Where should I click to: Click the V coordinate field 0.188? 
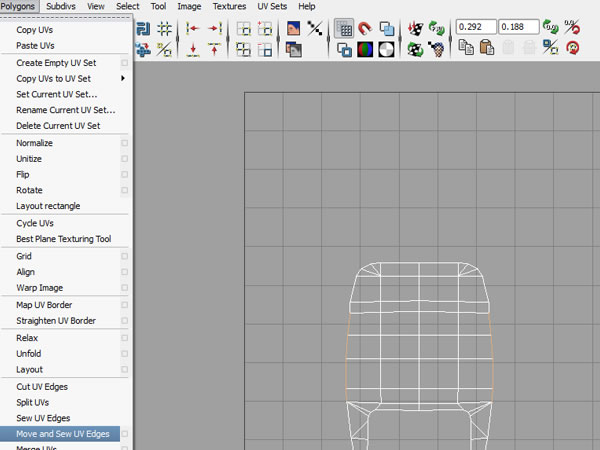click(518, 27)
